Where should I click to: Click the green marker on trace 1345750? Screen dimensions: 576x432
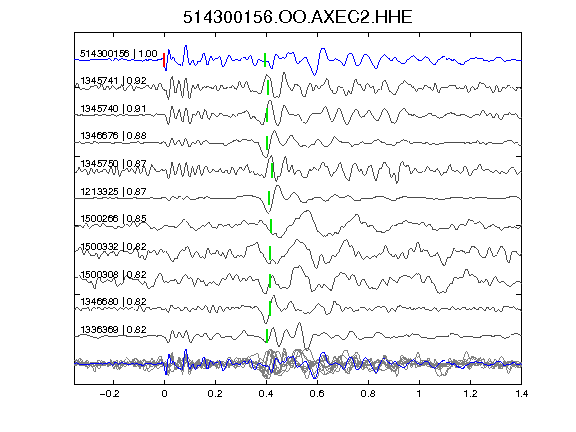272,171
